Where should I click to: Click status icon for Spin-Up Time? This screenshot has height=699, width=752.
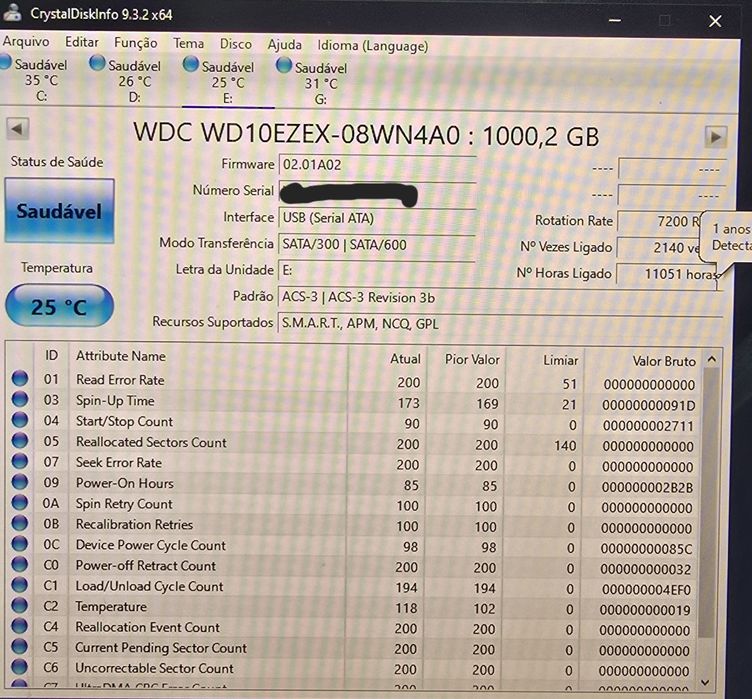tap(20, 399)
